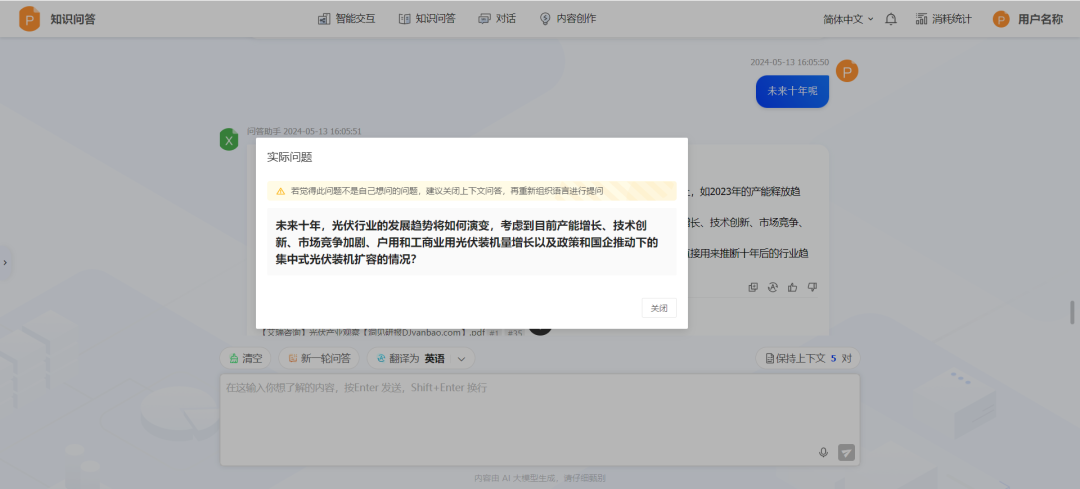The width and height of the screenshot is (1080, 489).
Task: Dislike the answer with thumbs-down icon
Action: [x=812, y=287]
